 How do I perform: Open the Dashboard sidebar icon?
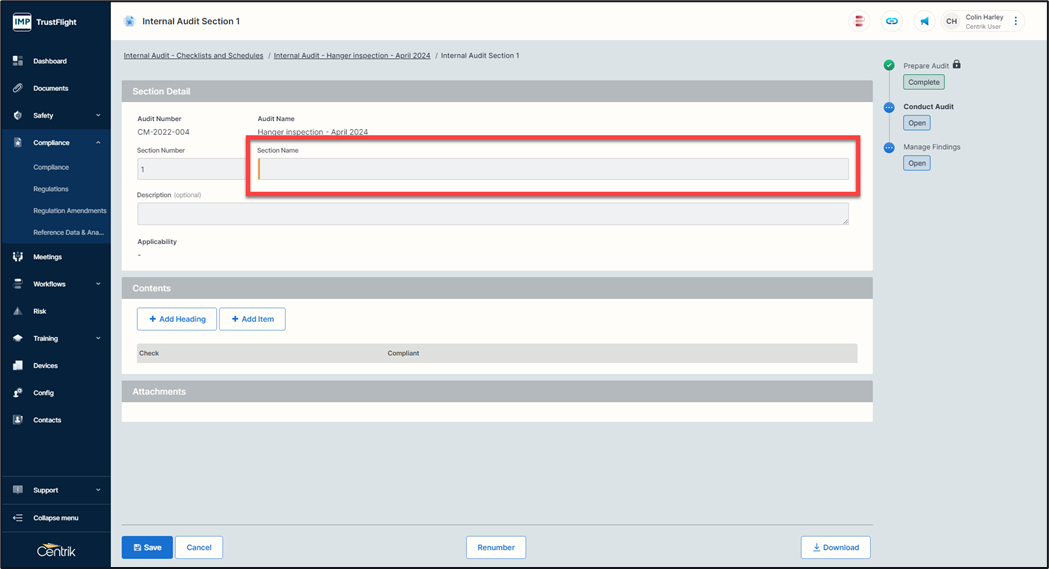pyautogui.click(x=18, y=61)
